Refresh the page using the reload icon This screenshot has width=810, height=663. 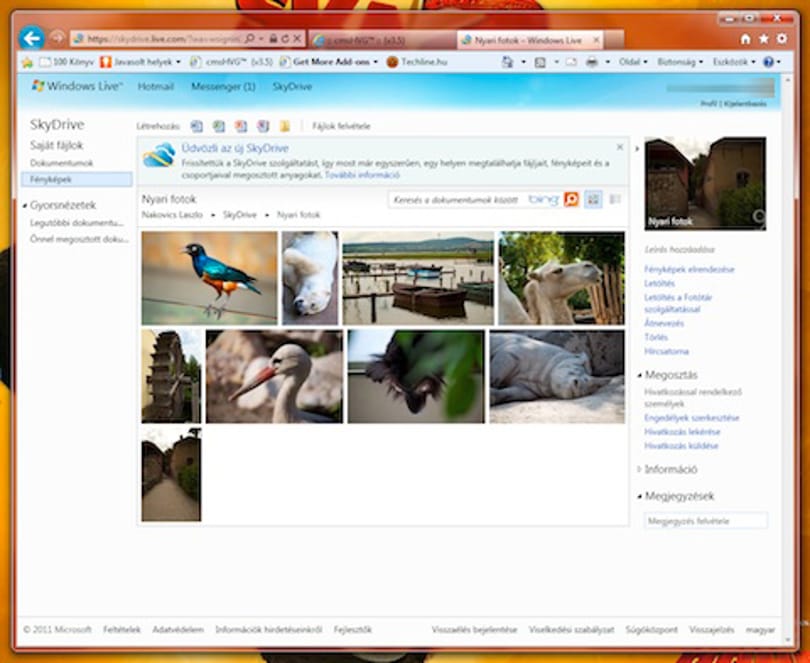285,39
